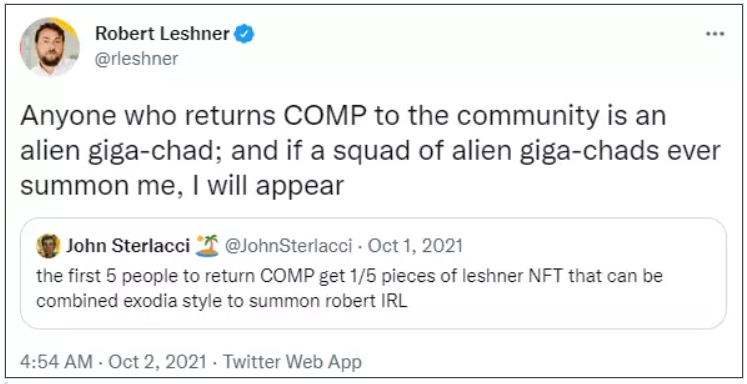Click the blue verified checkmark badge
This screenshot has height=384, width=747.
(x=244, y=34)
